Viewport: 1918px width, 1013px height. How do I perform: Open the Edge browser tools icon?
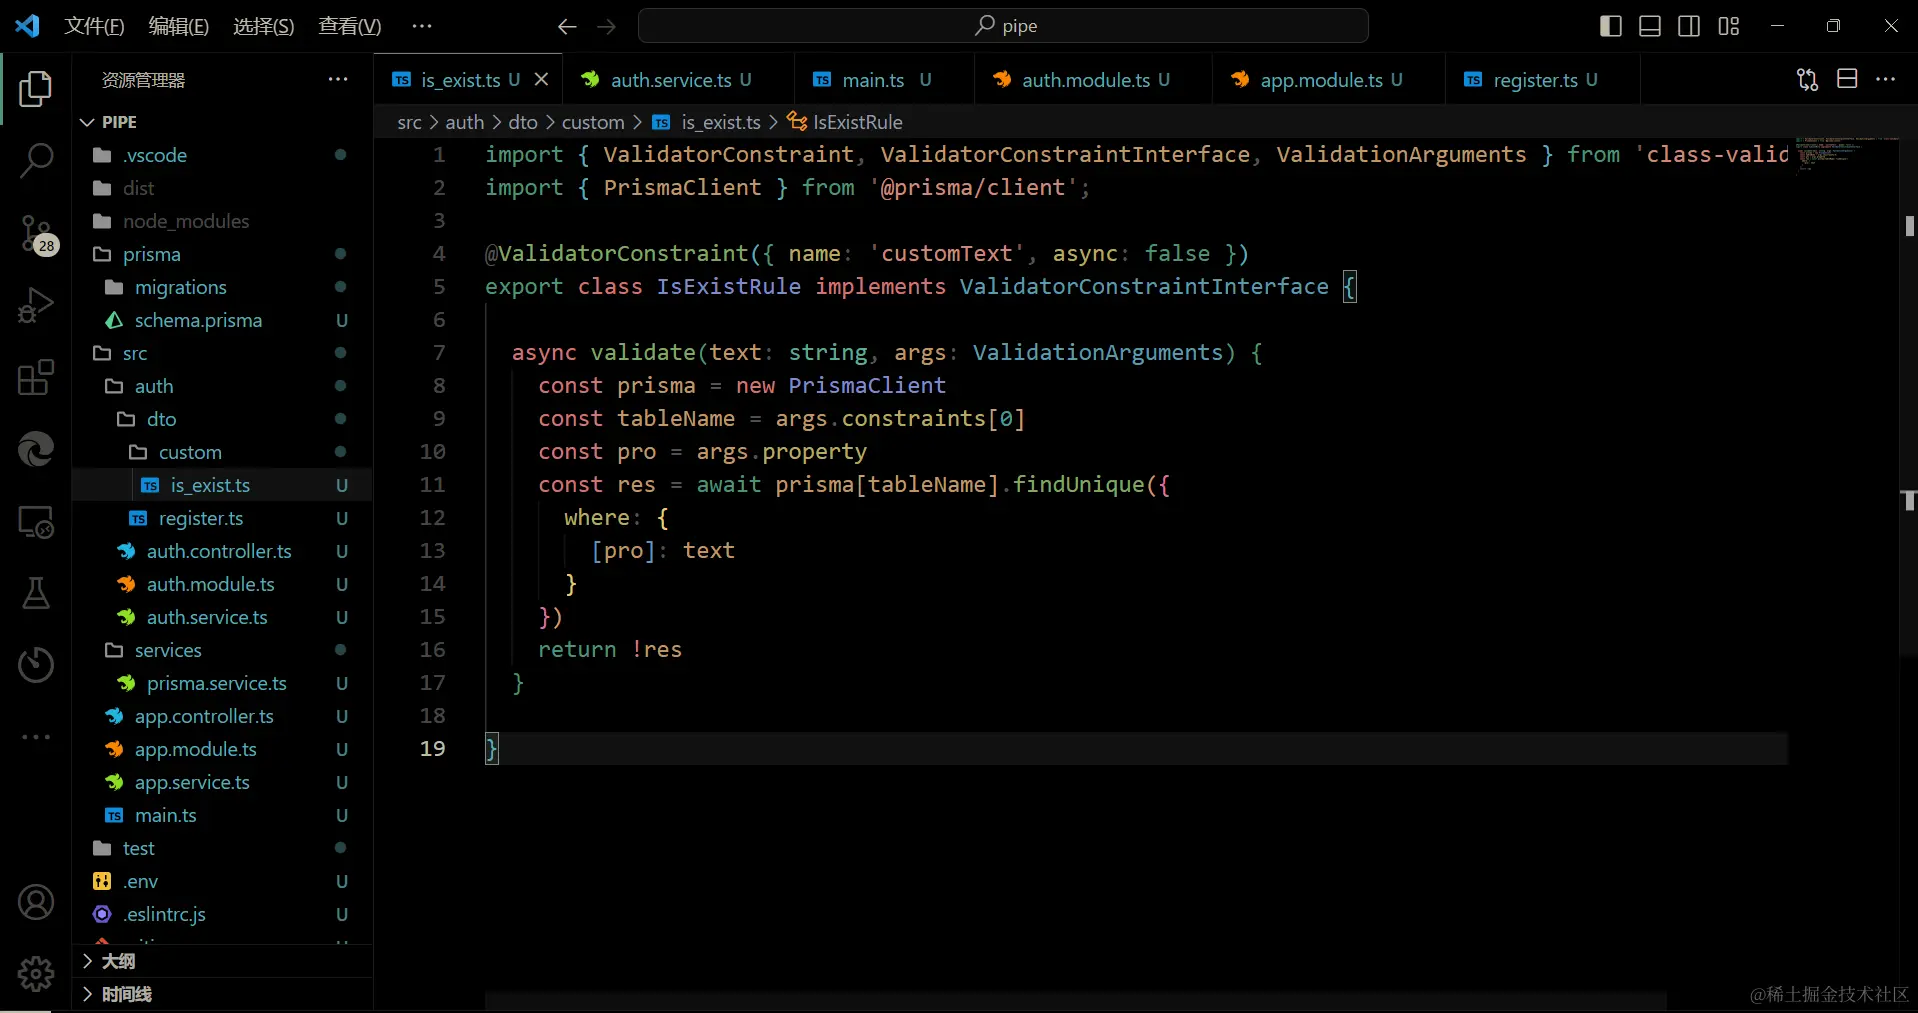coord(36,449)
